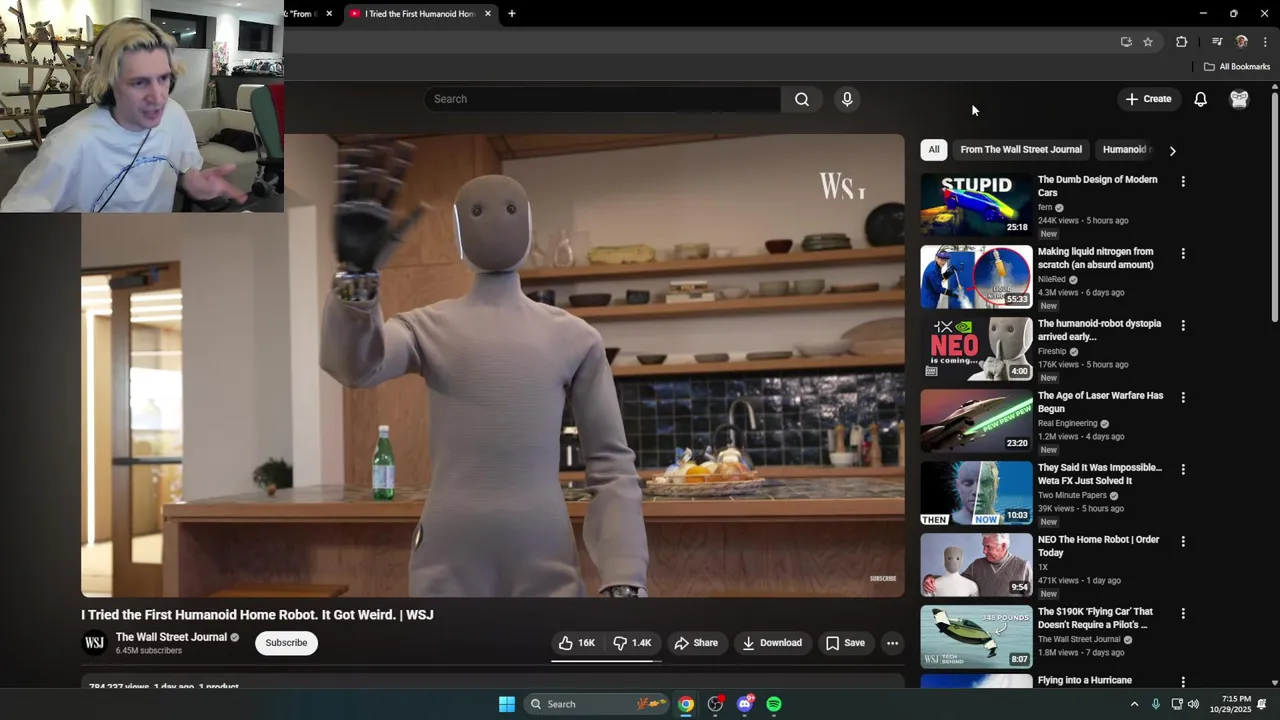Dislike the video (1.4K)

[633, 643]
